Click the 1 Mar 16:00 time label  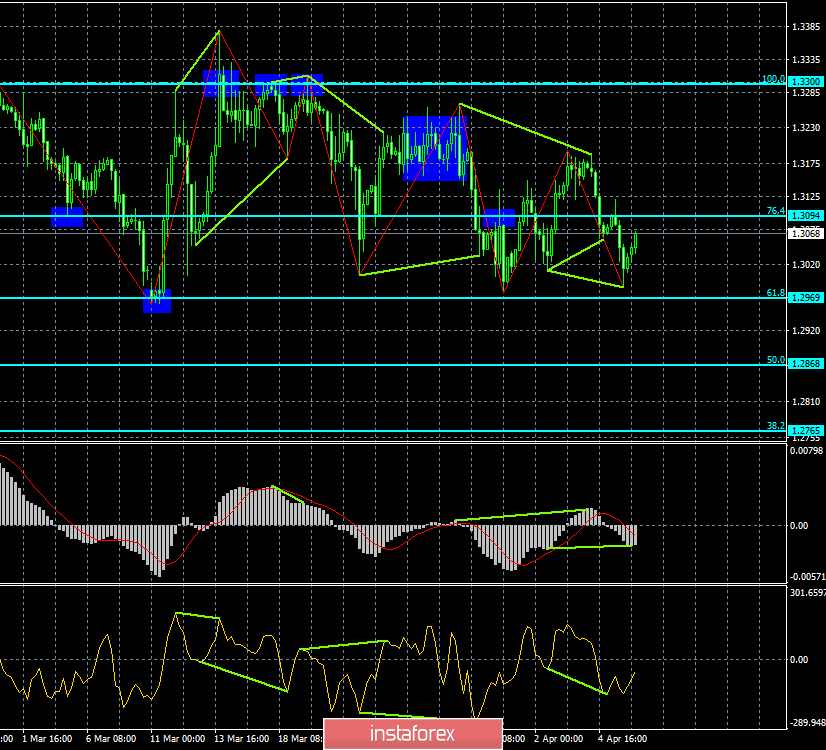coord(47,738)
